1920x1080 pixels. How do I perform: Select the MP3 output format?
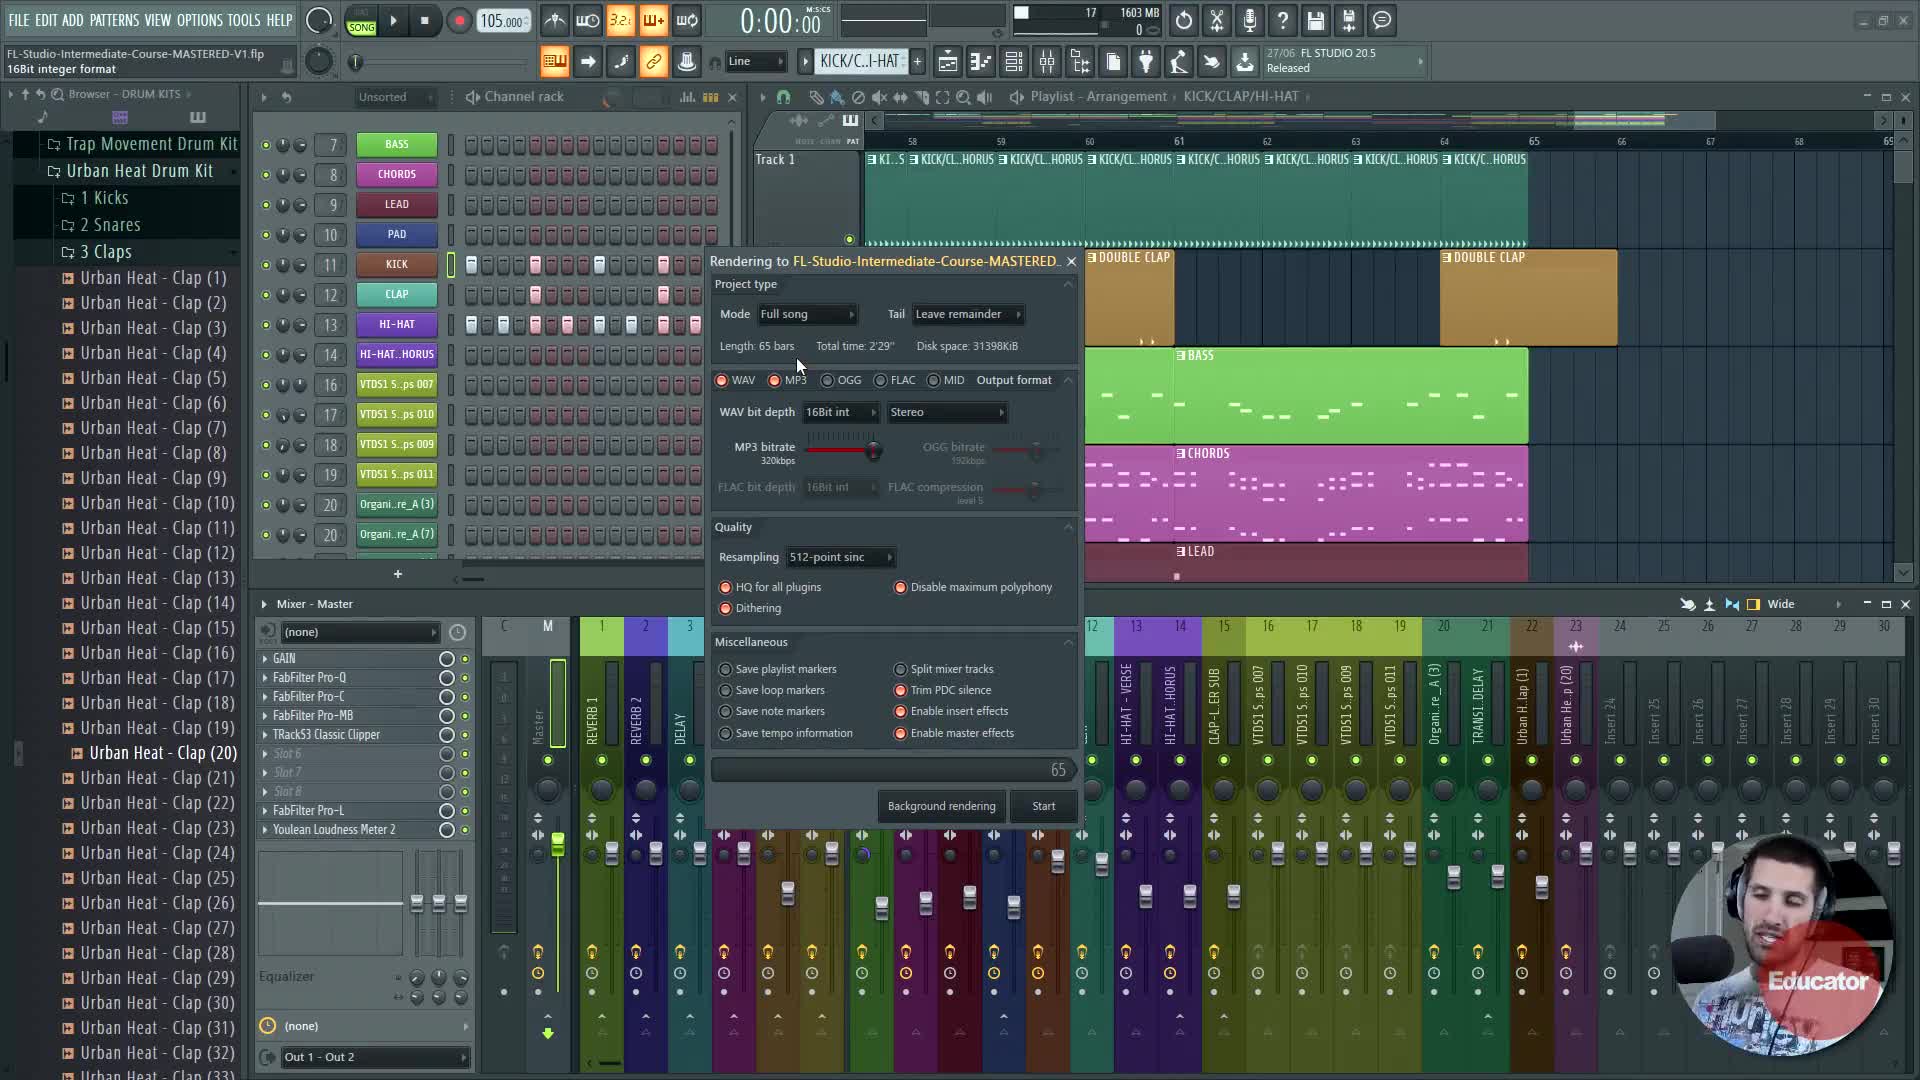775,380
